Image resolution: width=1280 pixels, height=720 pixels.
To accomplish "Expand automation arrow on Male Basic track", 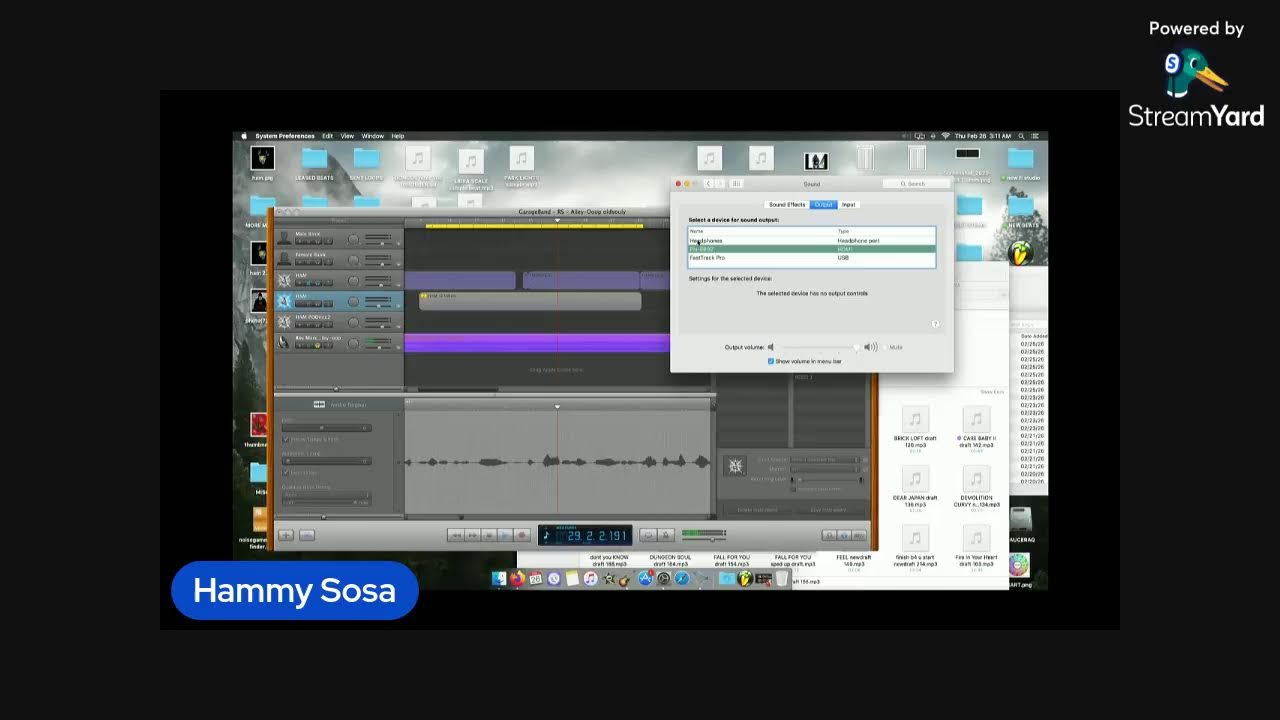I will point(398,244).
